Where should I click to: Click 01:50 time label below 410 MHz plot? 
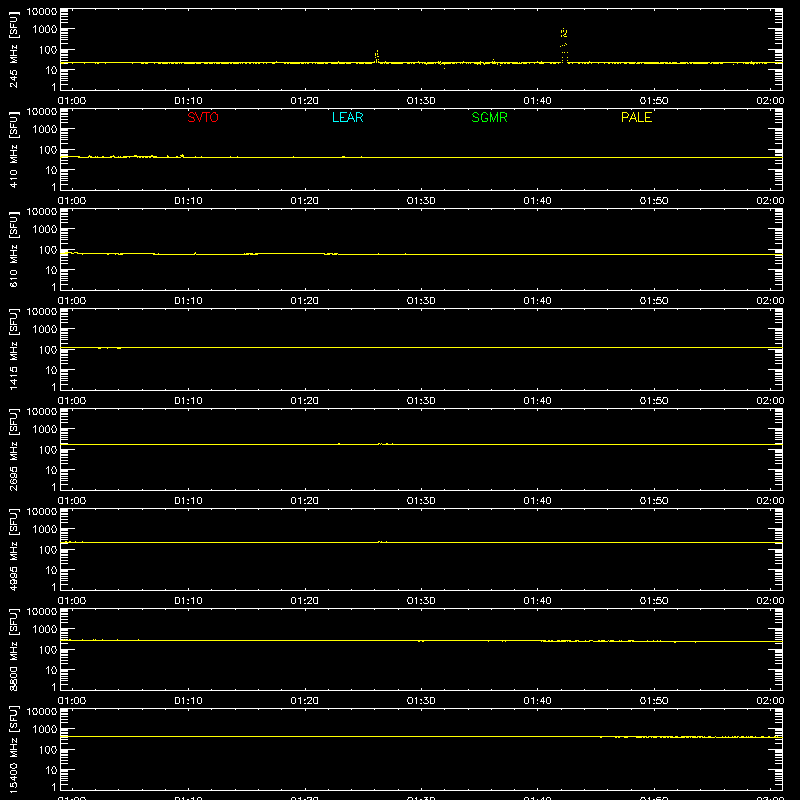[654, 201]
